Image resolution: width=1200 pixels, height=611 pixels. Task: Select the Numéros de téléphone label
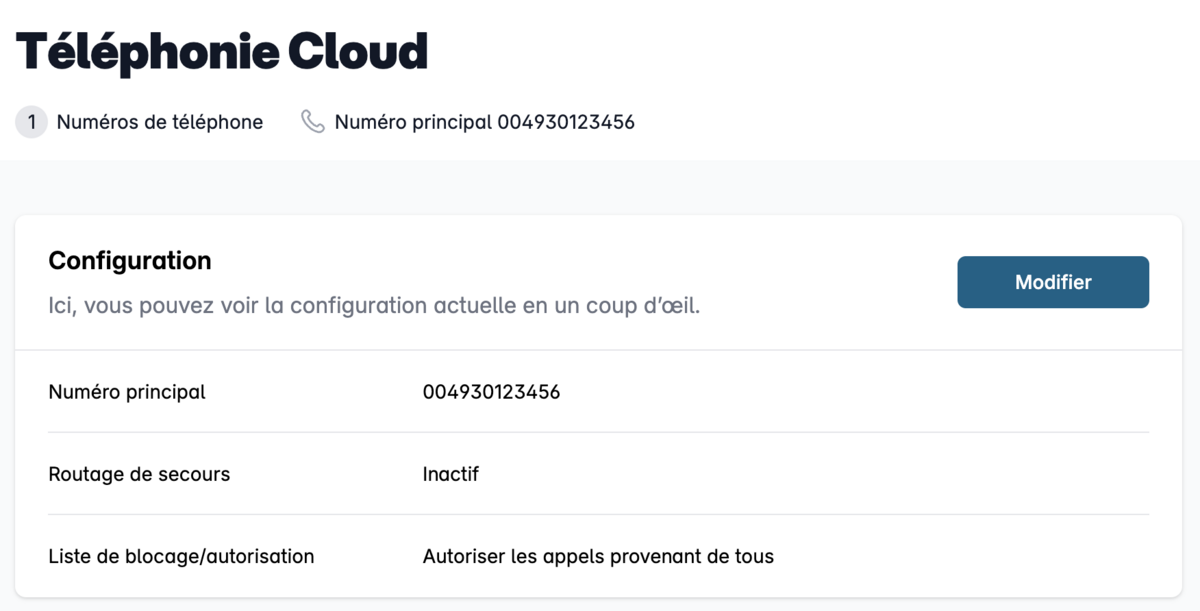coord(160,122)
